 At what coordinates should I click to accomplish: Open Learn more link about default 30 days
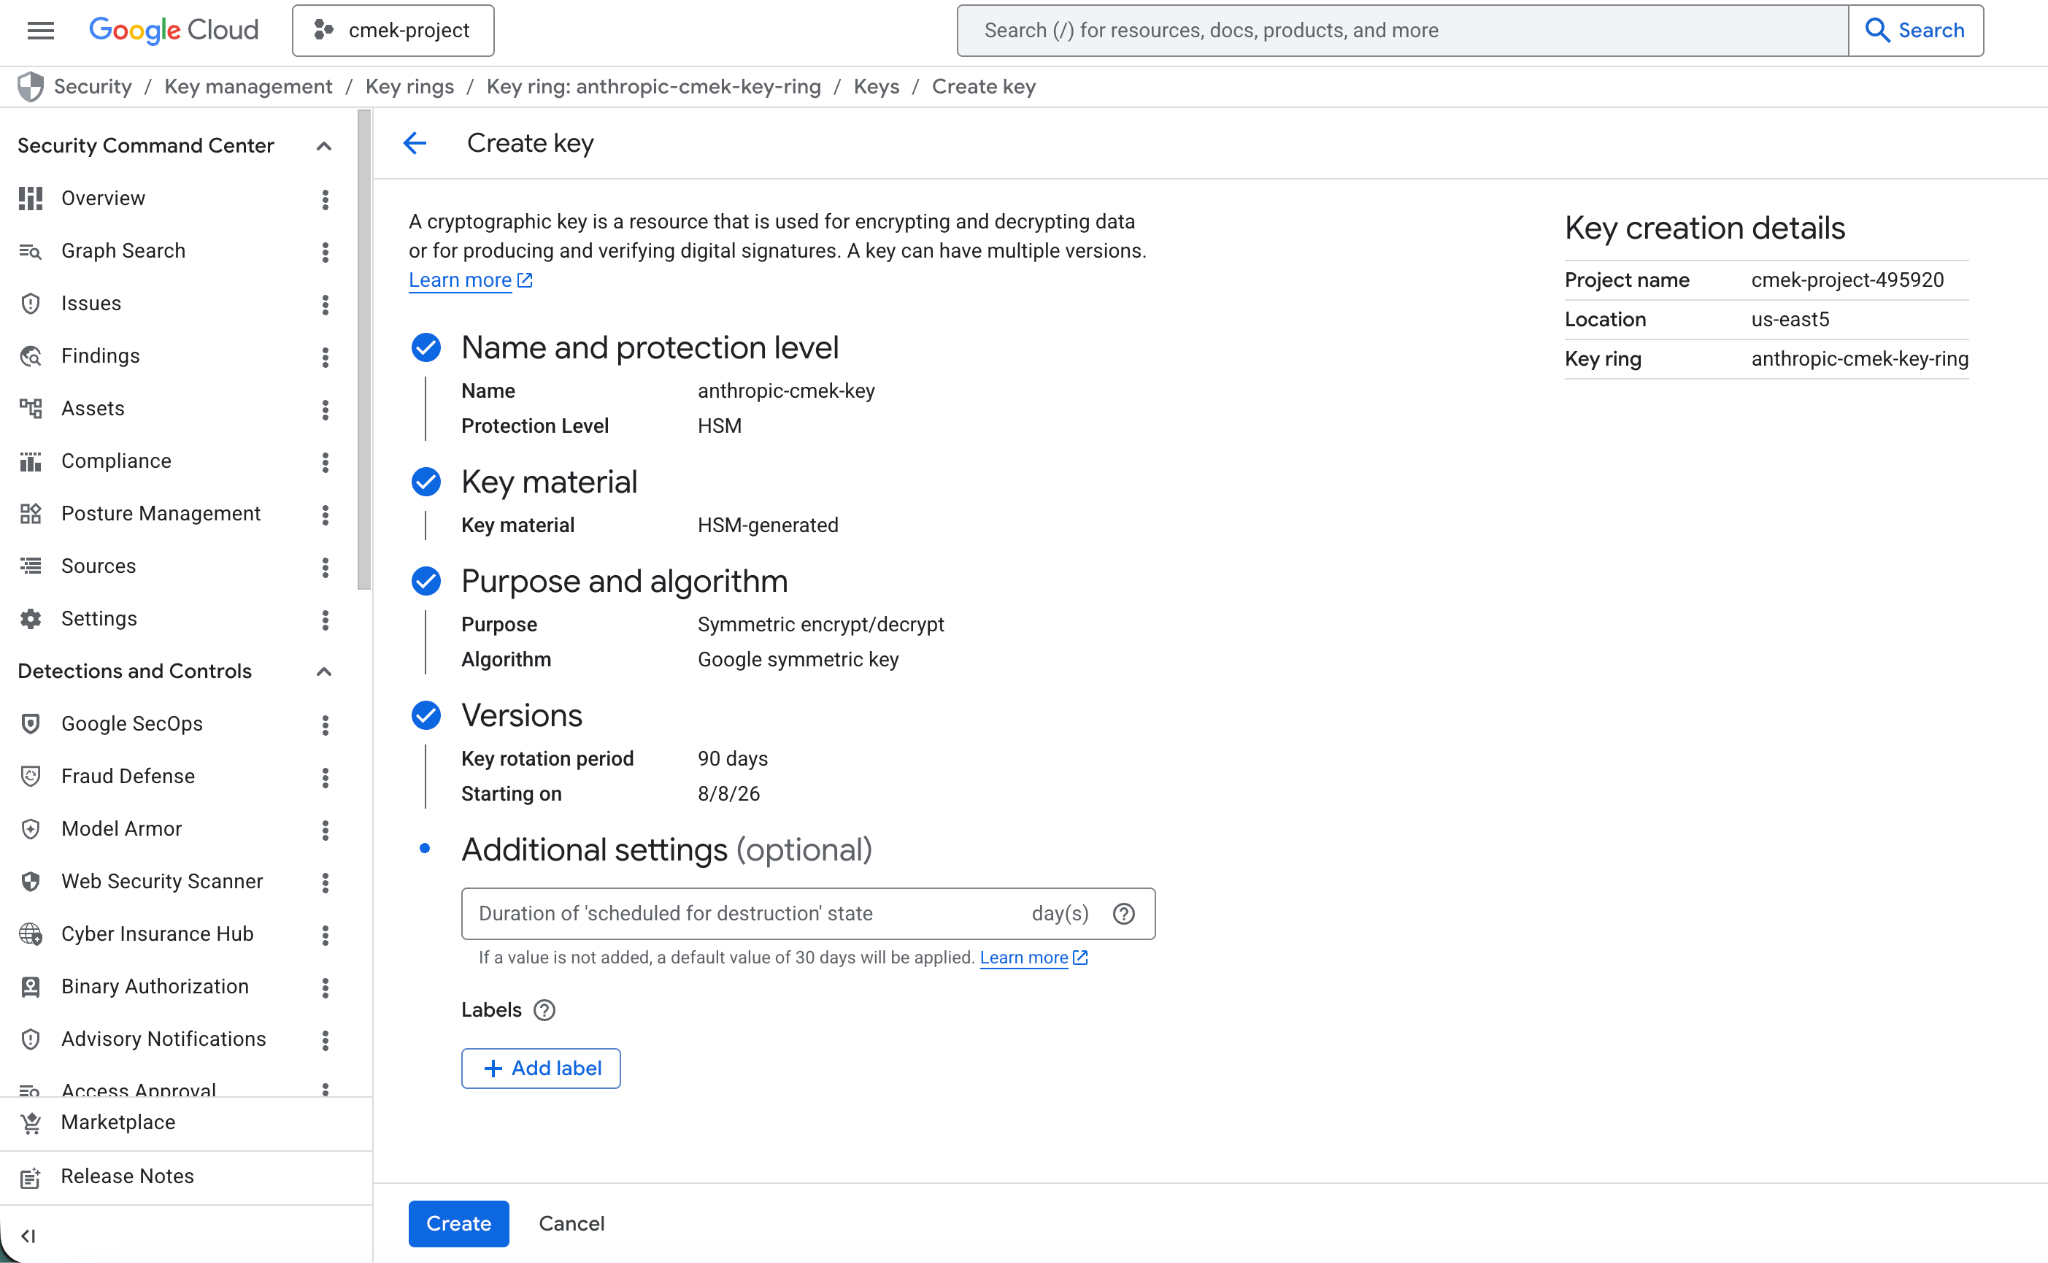1033,957
